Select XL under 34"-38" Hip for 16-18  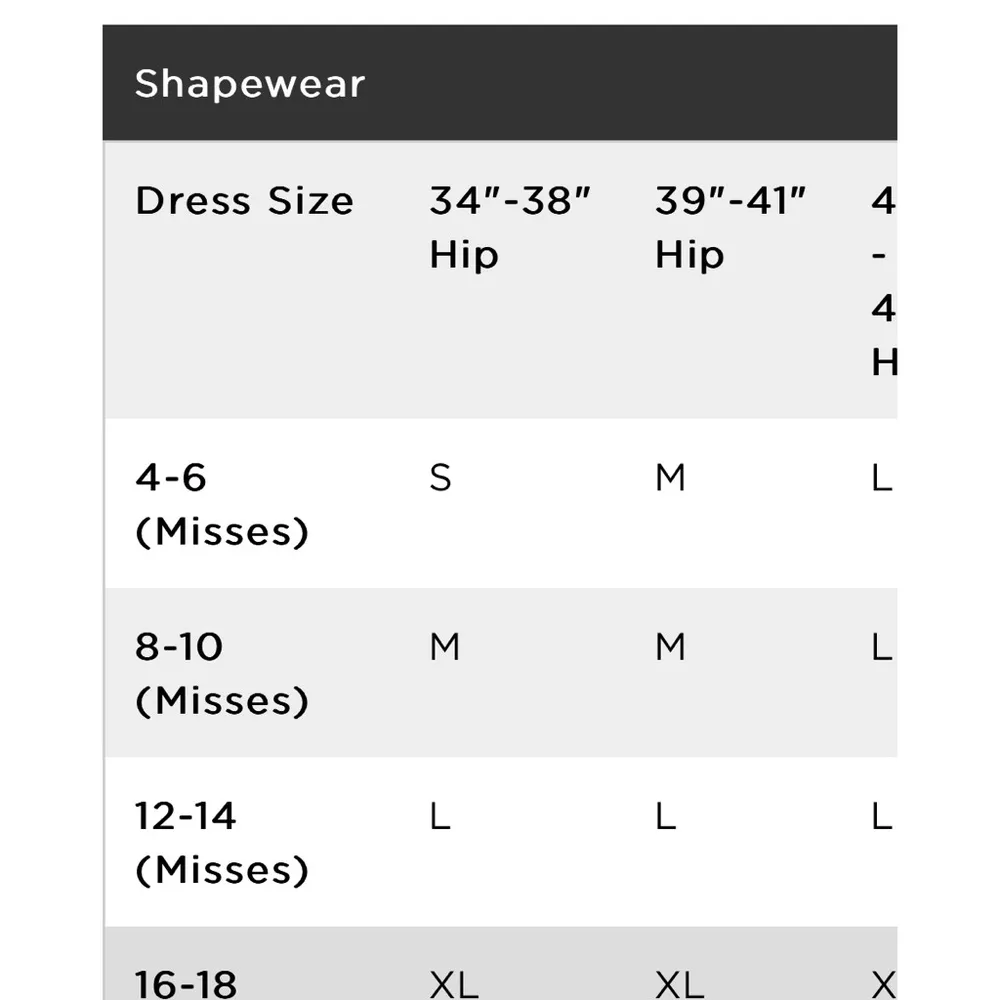[453, 986]
